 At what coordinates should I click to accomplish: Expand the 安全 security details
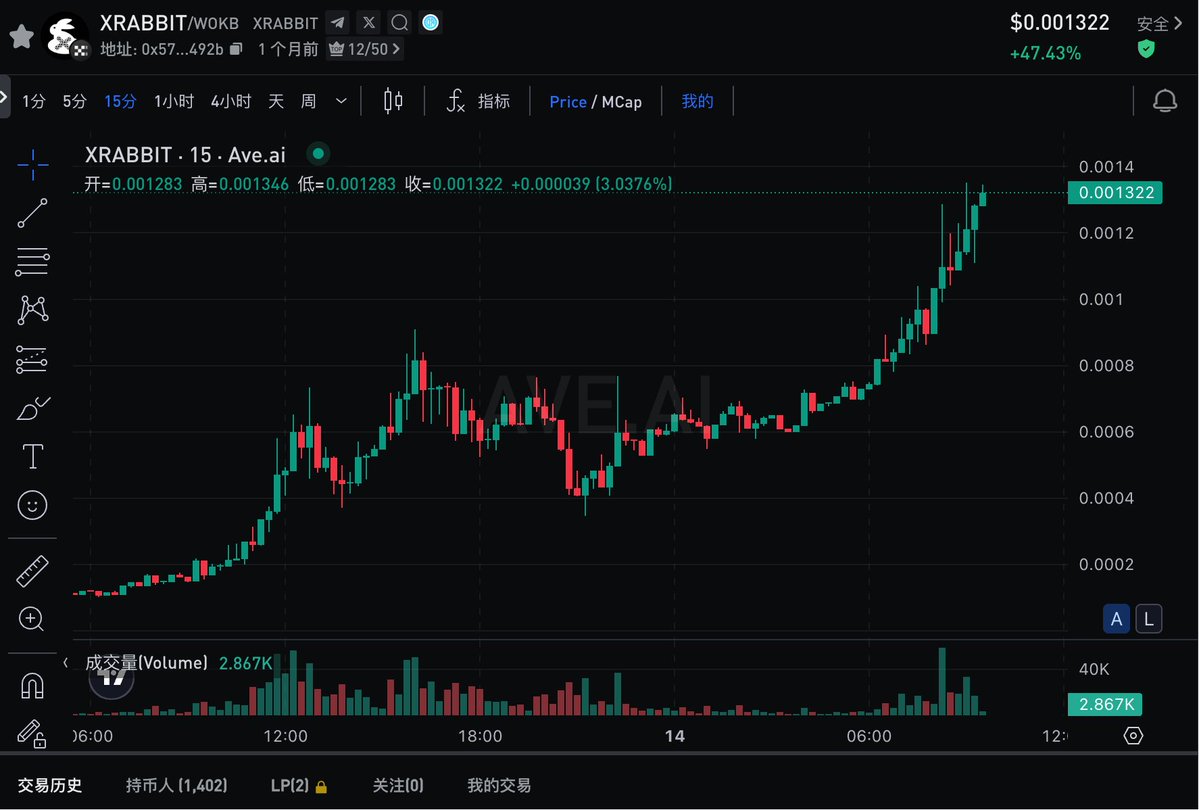tap(1159, 24)
